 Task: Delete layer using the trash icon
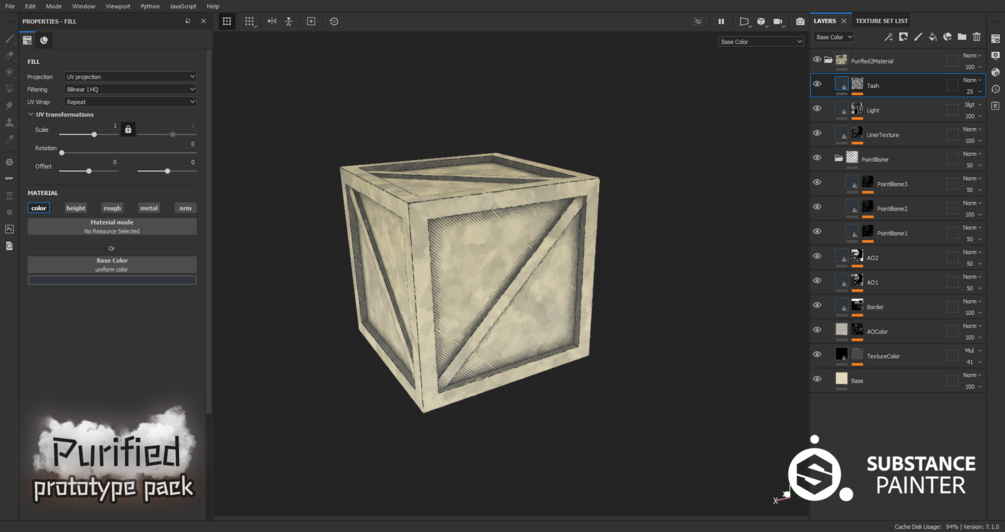[977, 37]
